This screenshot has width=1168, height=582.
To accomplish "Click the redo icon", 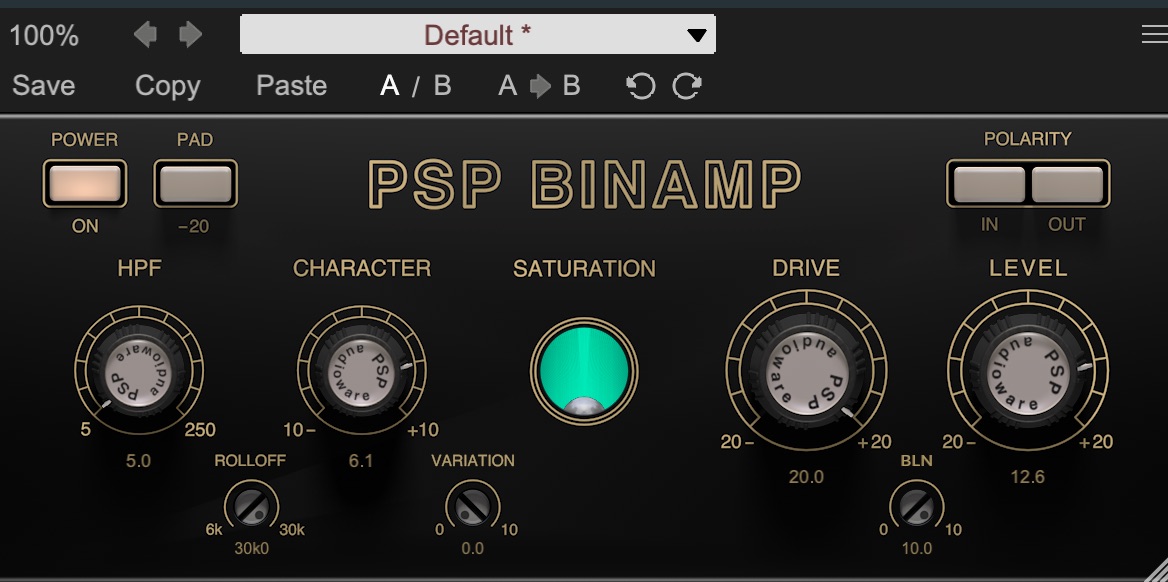I will pos(687,87).
